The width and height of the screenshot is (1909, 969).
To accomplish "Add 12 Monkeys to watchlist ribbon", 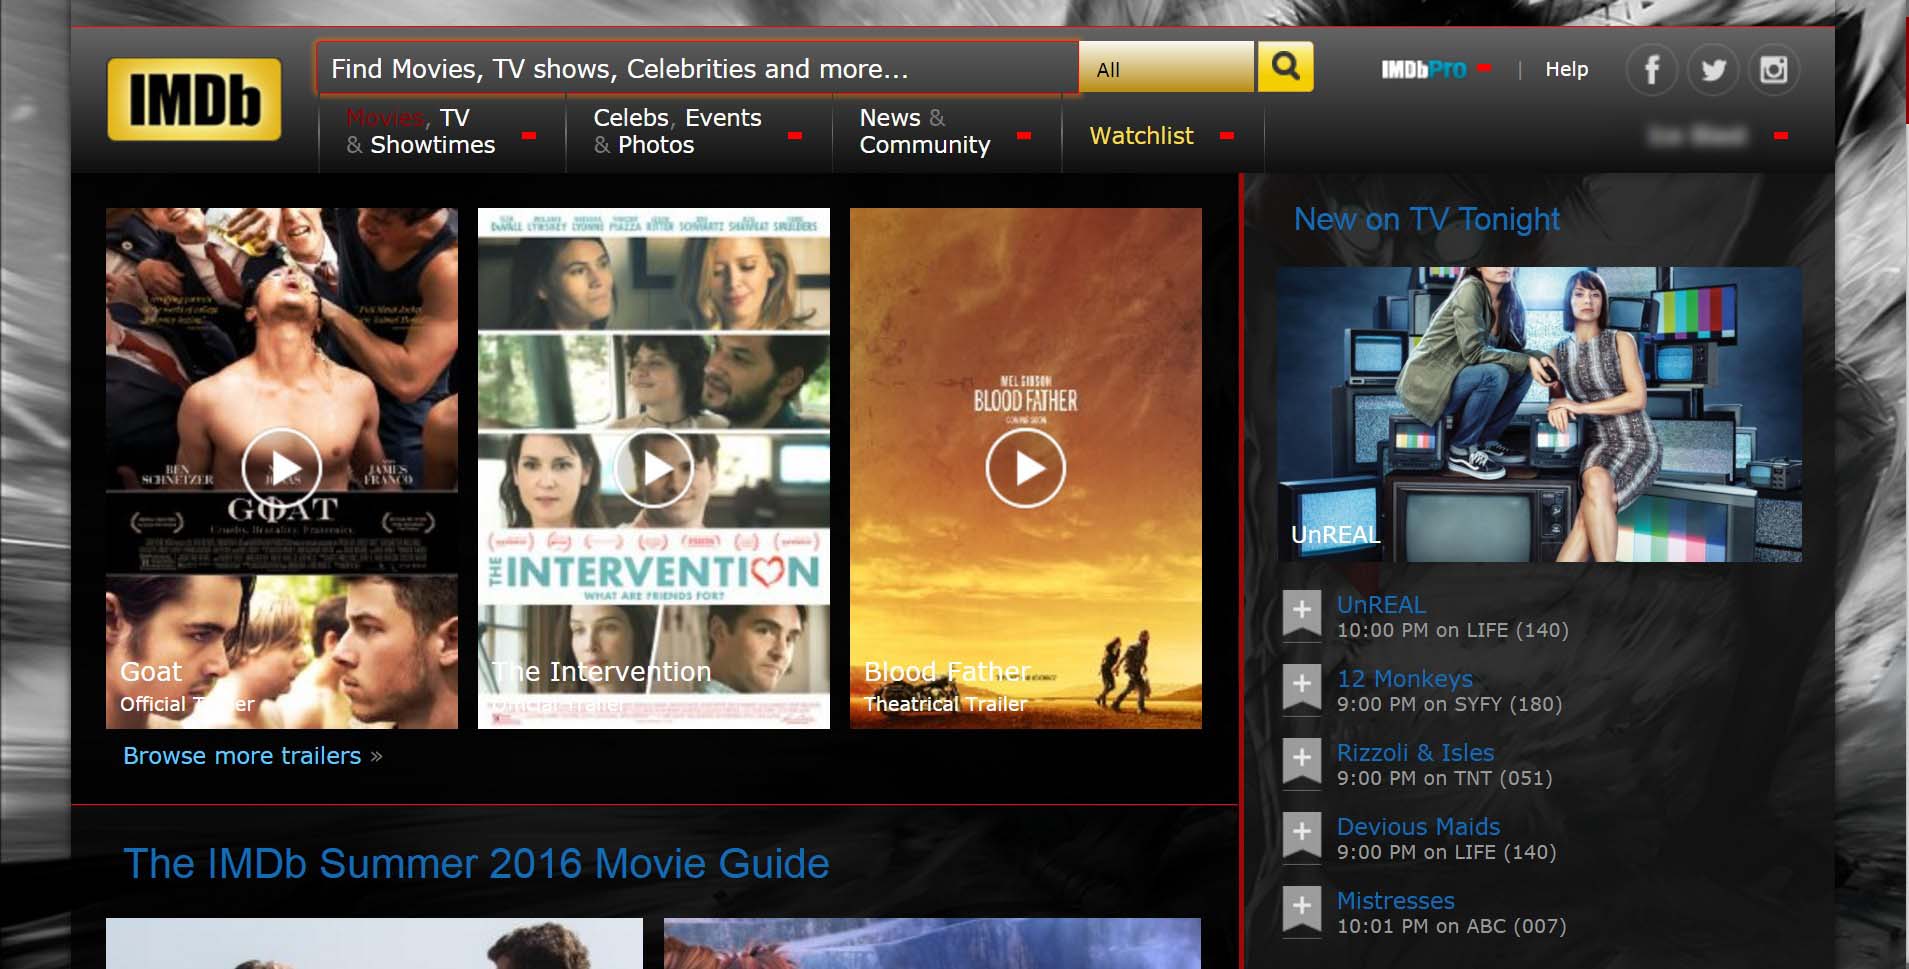I will [x=1302, y=688].
